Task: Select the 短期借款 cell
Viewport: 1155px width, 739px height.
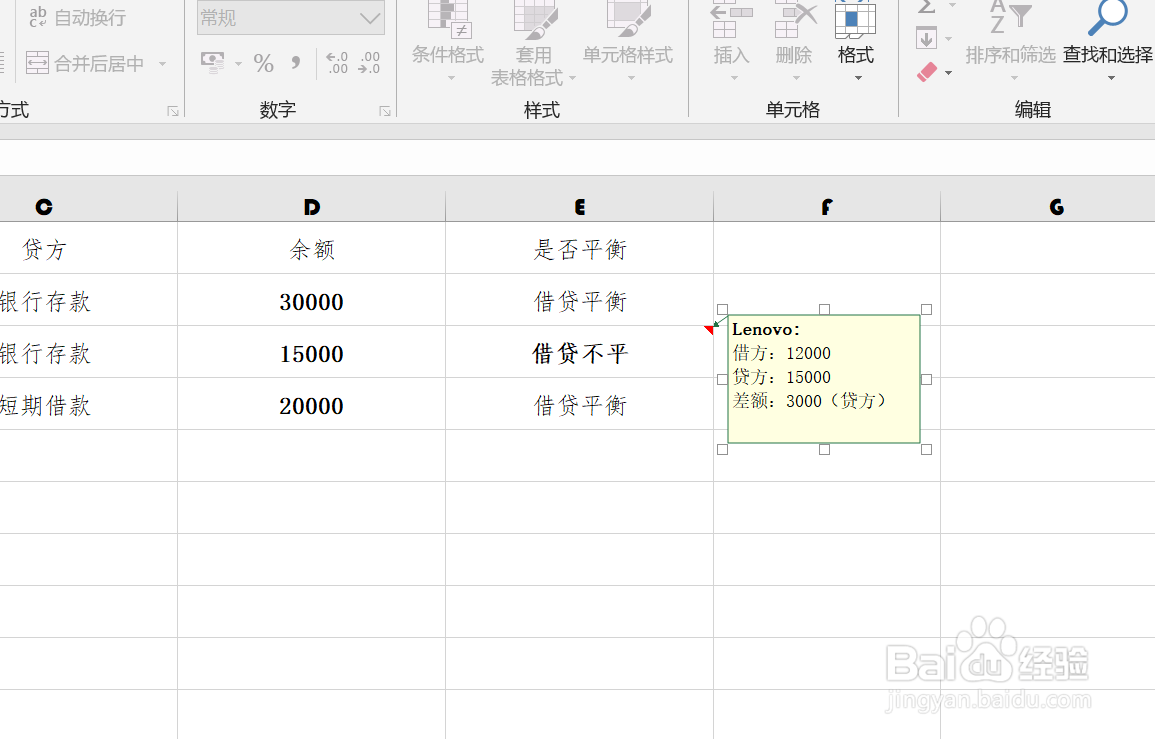Action: pos(88,404)
